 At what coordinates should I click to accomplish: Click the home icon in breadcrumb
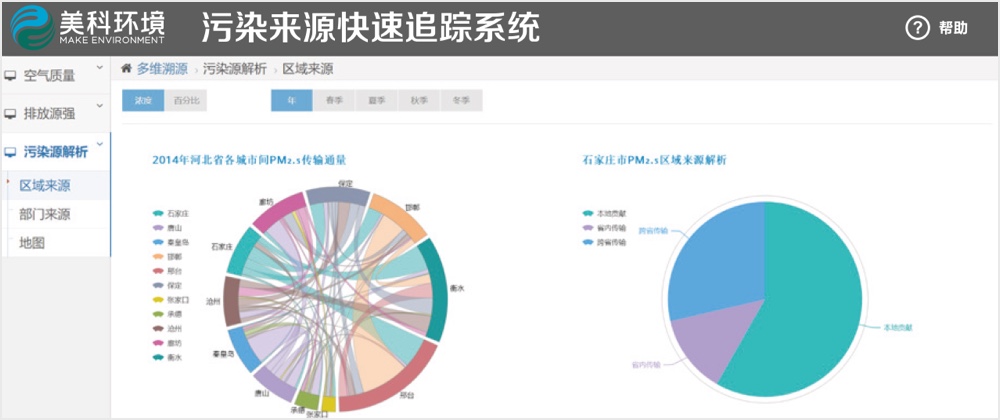click(x=126, y=69)
